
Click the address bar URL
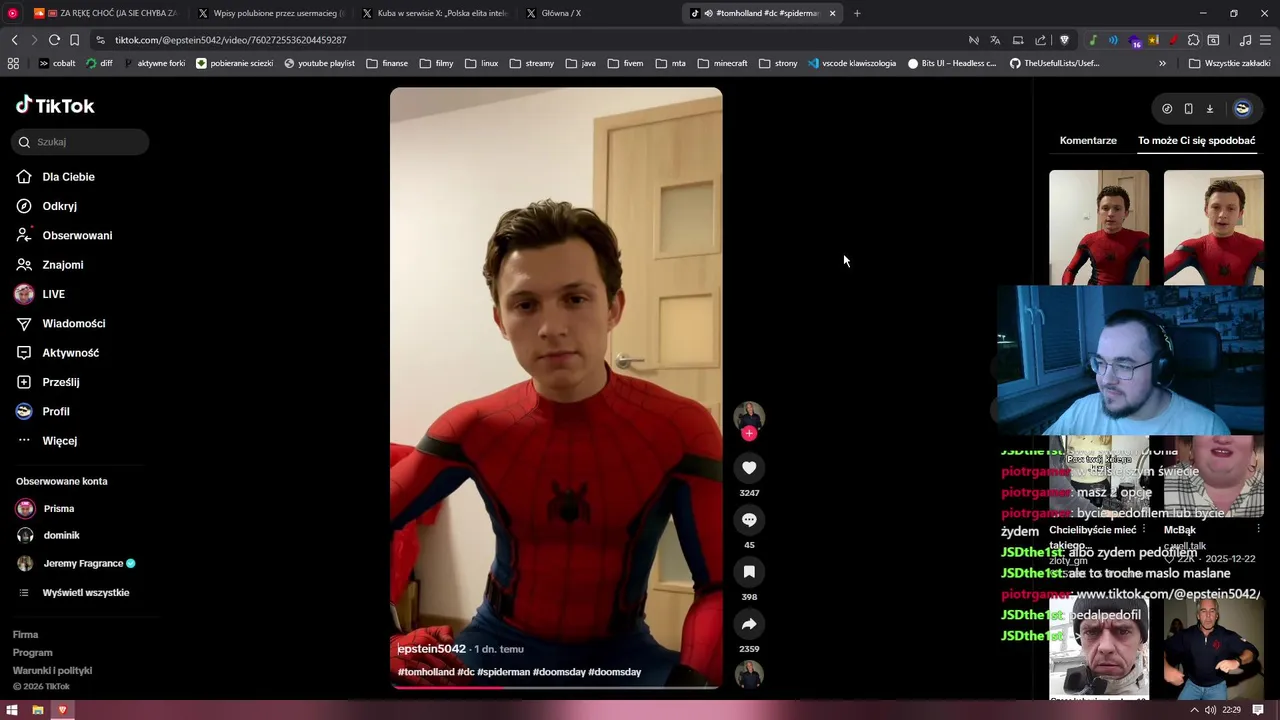(x=231, y=40)
